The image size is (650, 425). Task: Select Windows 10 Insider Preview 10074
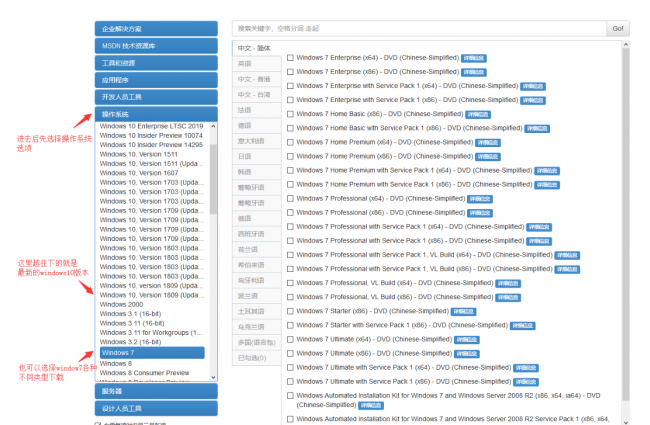point(152,136)
